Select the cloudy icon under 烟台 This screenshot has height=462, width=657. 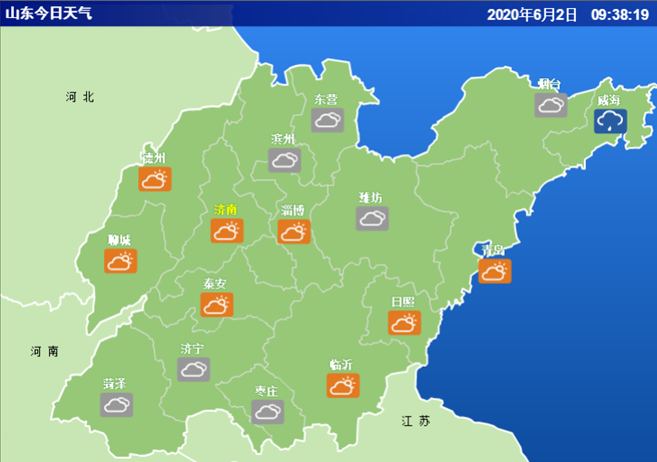pyautogui.click(x=551, y=105)
